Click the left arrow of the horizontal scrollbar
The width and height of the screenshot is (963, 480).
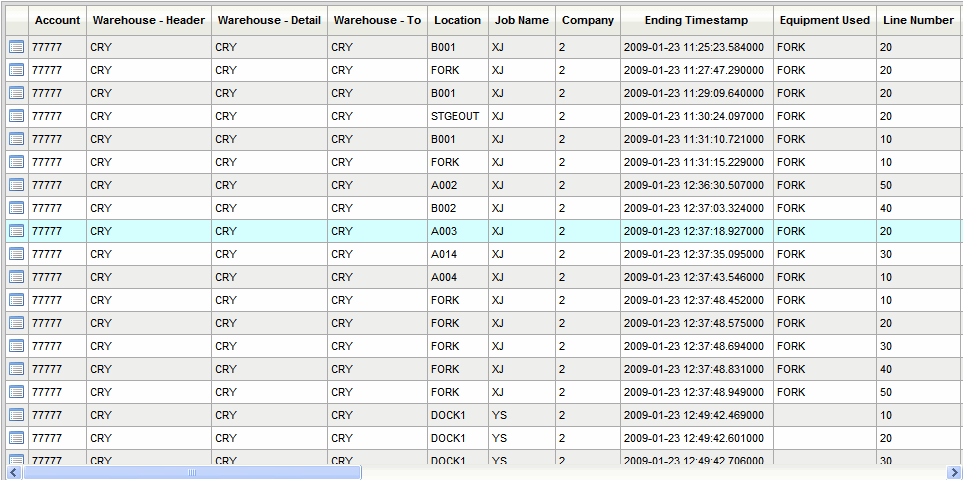point(13,472)
